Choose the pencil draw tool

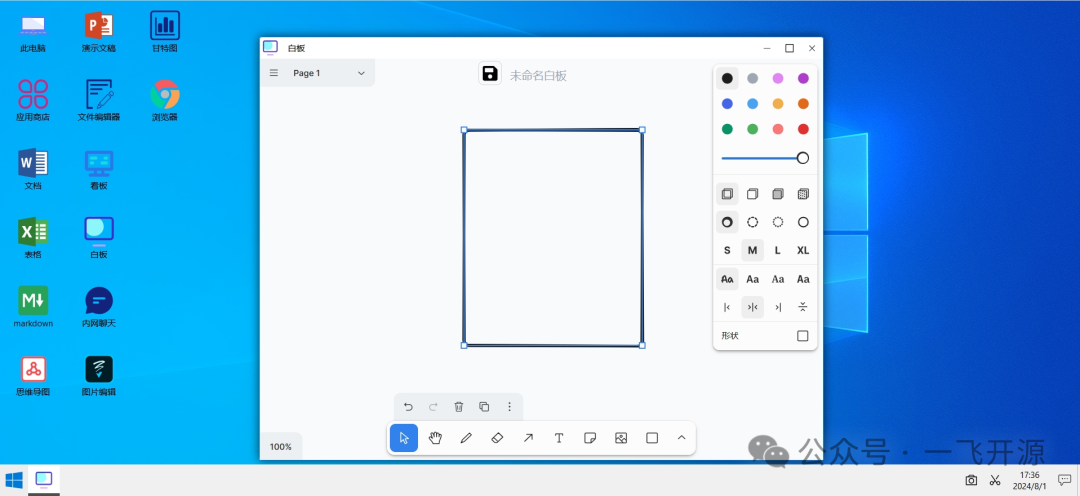click(466, 438)
